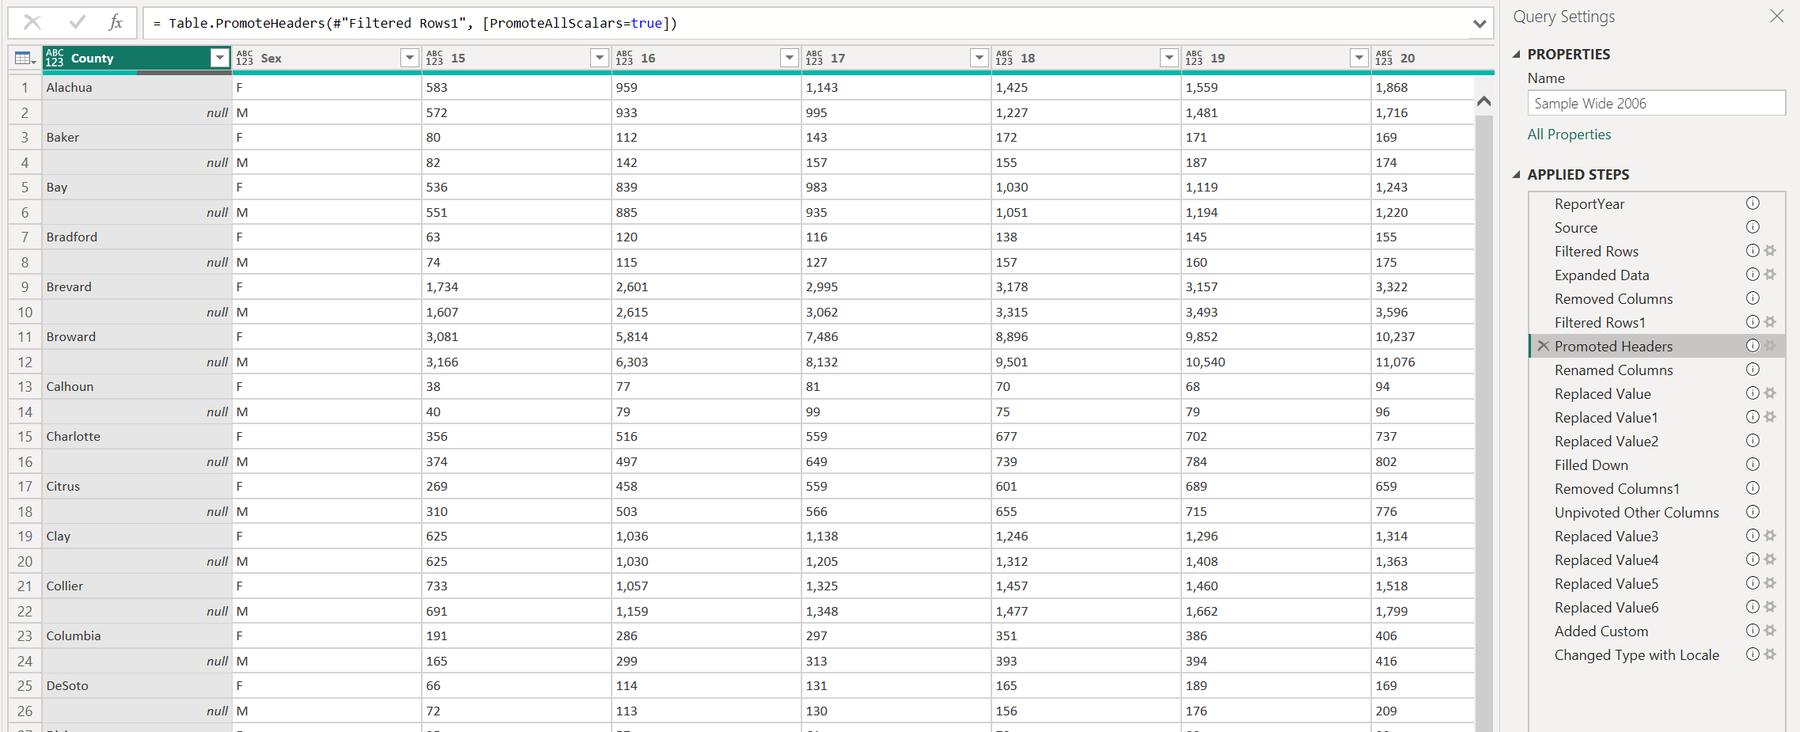Click gear icon next to Expanded Data

pyautogui.click(x=1770, y=275)
